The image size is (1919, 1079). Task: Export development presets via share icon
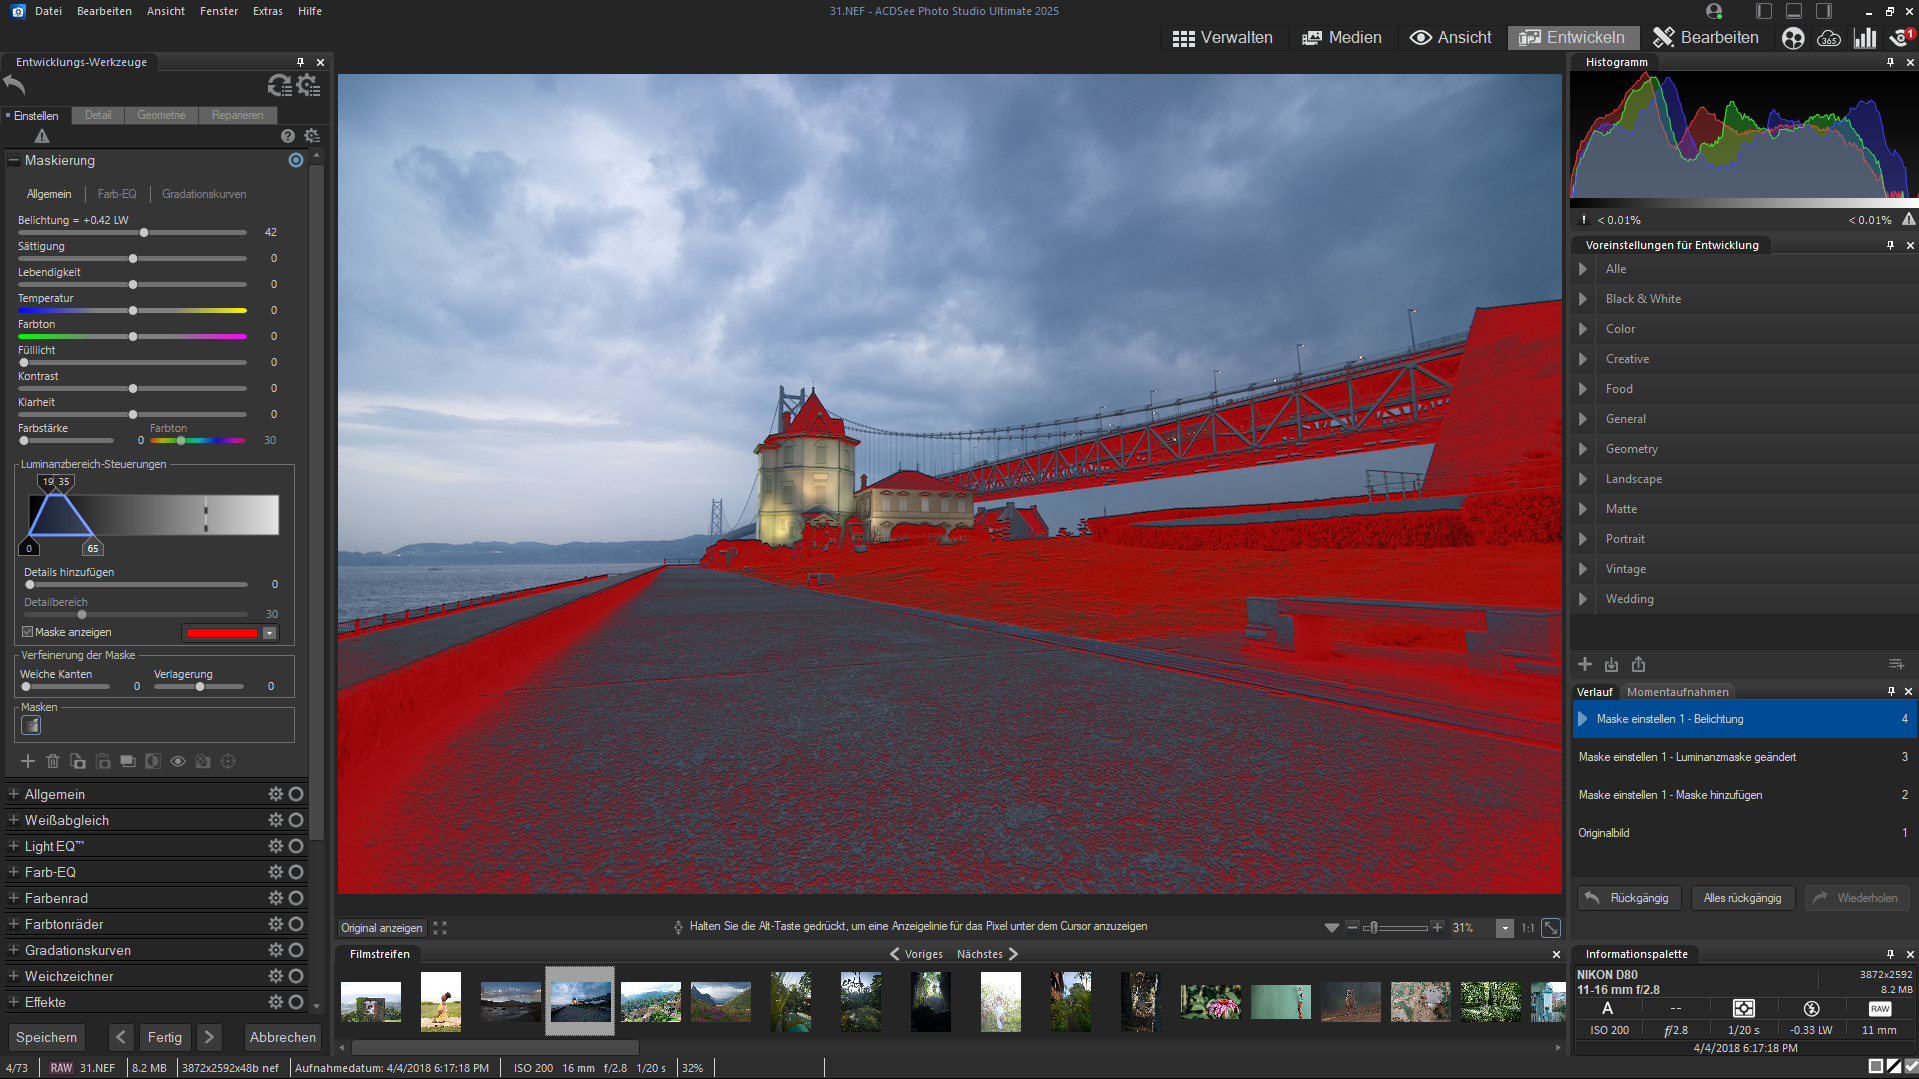tap(1638, 665)
